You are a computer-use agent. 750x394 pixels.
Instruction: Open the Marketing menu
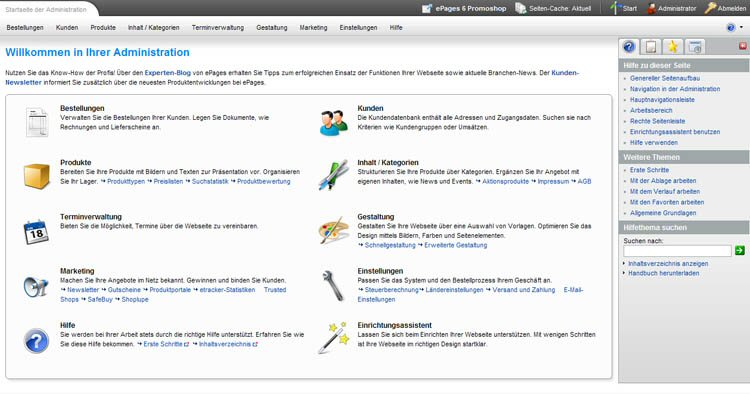click(x=313, y=28)
